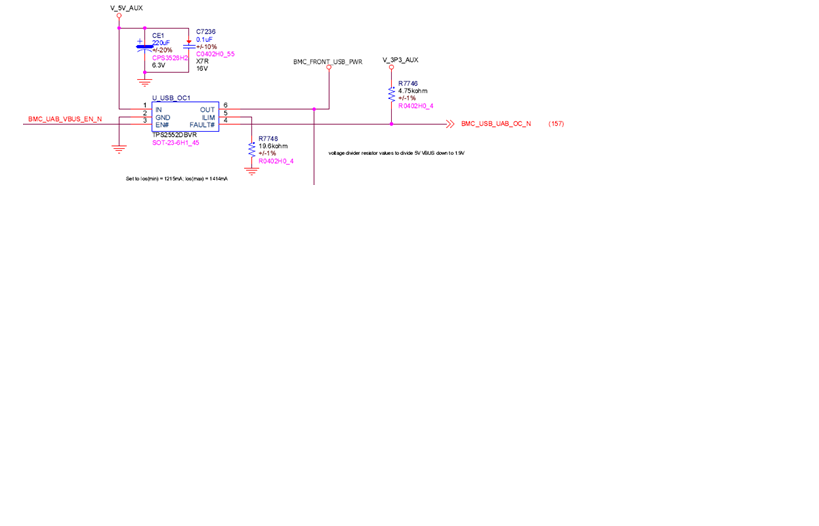Click the off-page connector arrow for BMC_USB_UAB_OC_N
Viewport: 819px width, 526px height.
point(450,124)
